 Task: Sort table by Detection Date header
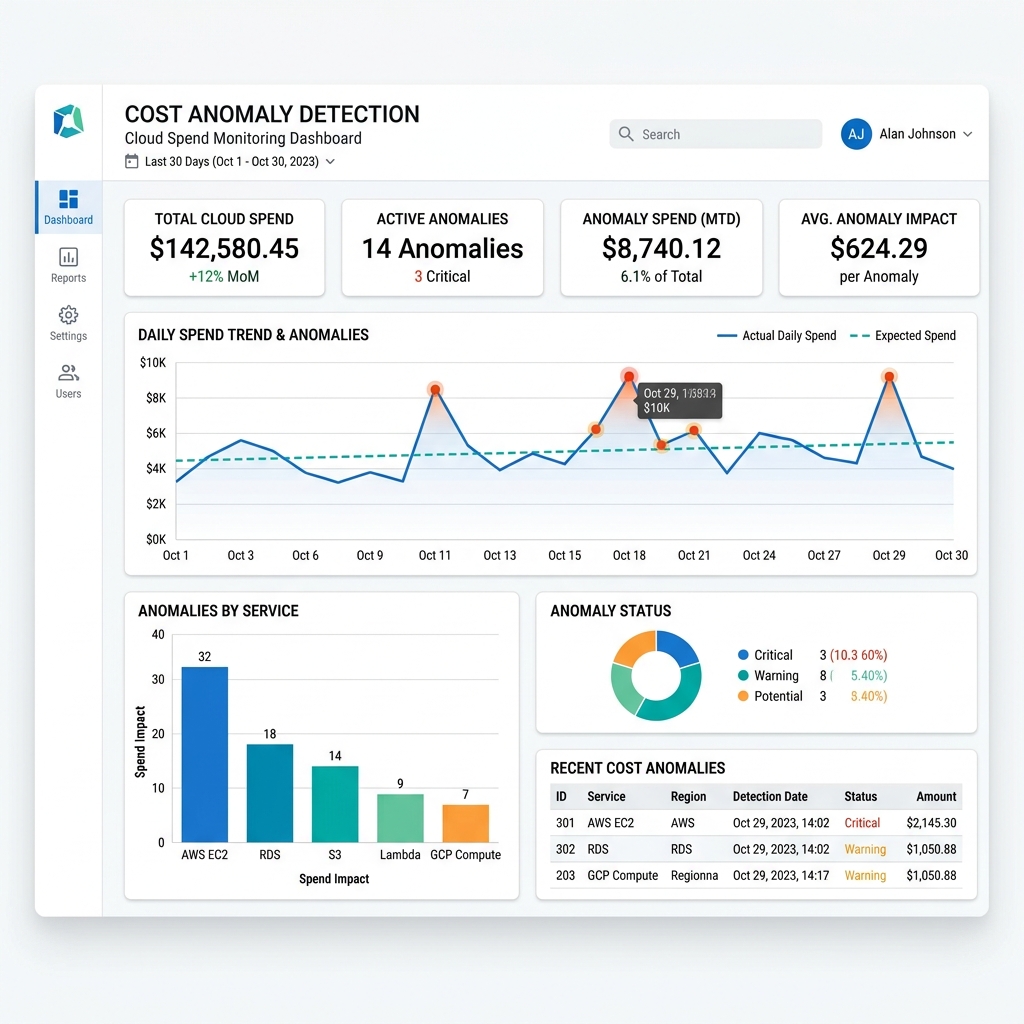point(770,796)
